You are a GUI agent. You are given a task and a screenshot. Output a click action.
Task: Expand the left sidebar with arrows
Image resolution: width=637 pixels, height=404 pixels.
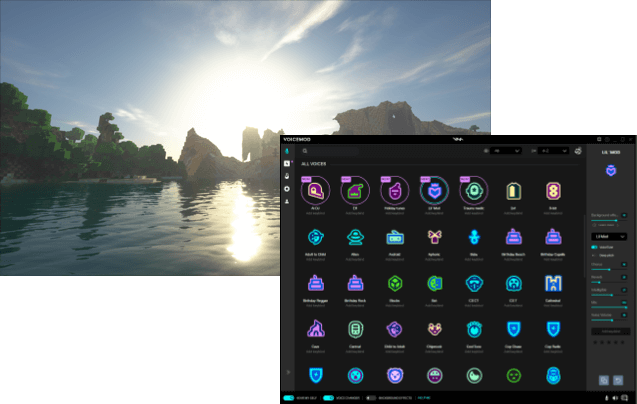288,372
